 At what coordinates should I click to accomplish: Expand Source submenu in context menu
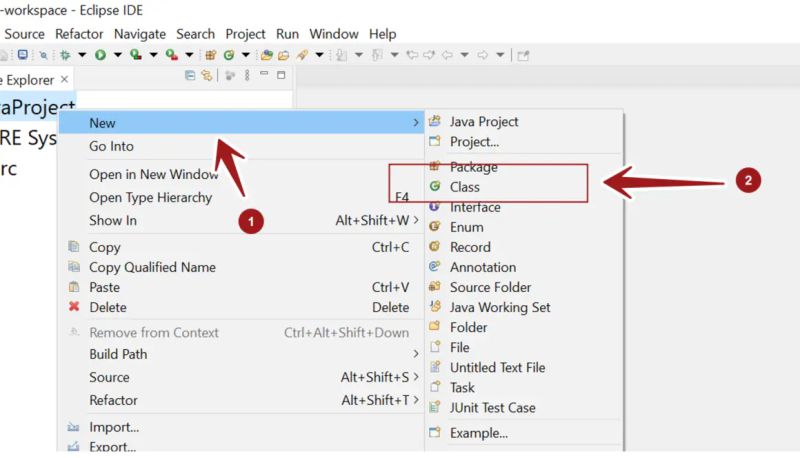[x=241, y=377]
